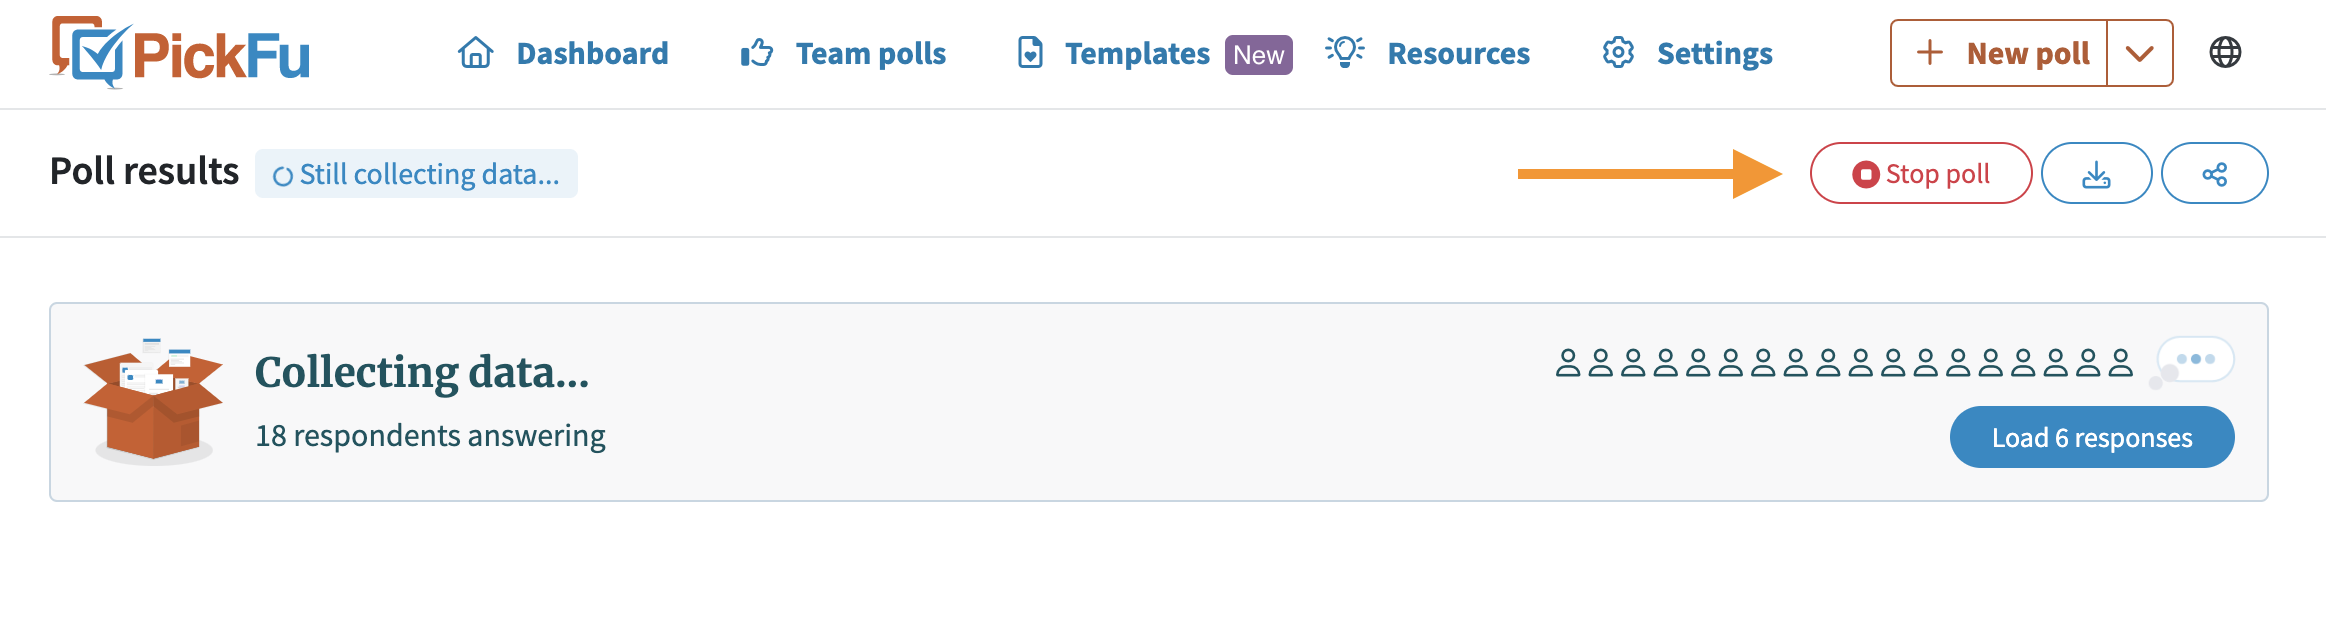
Task: Create a New poll
Action: coord(1999,53)
